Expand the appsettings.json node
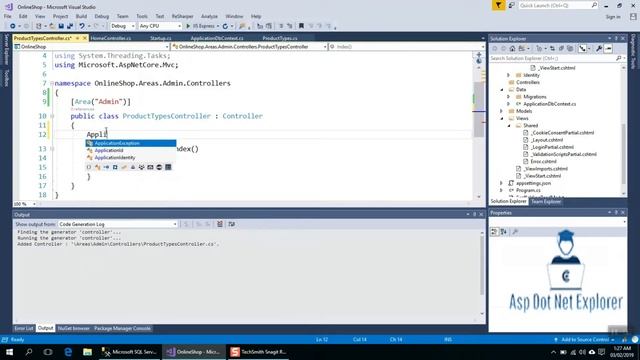This screenshot has height=360, width=640. [x=502, y=183]
